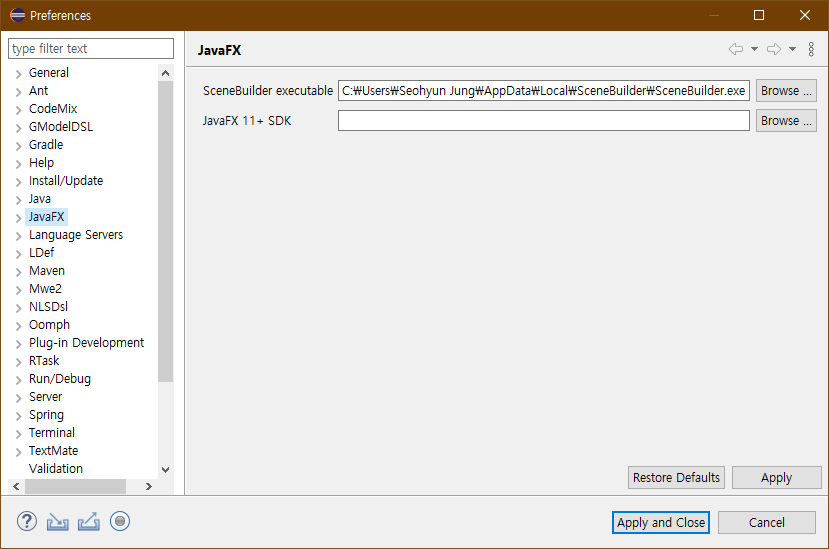Click the tree scroll right arrow
Viewport: 829px width, 549px height.
click(149, 487)
